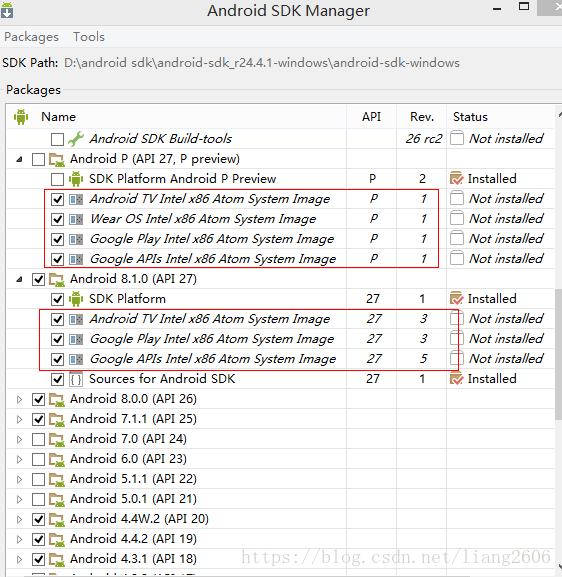The height and width of the screenshot is (577, 562).
Task: Uncheck Android 8.0.0 (API 26) checkbox
Action: coord(38,399)
